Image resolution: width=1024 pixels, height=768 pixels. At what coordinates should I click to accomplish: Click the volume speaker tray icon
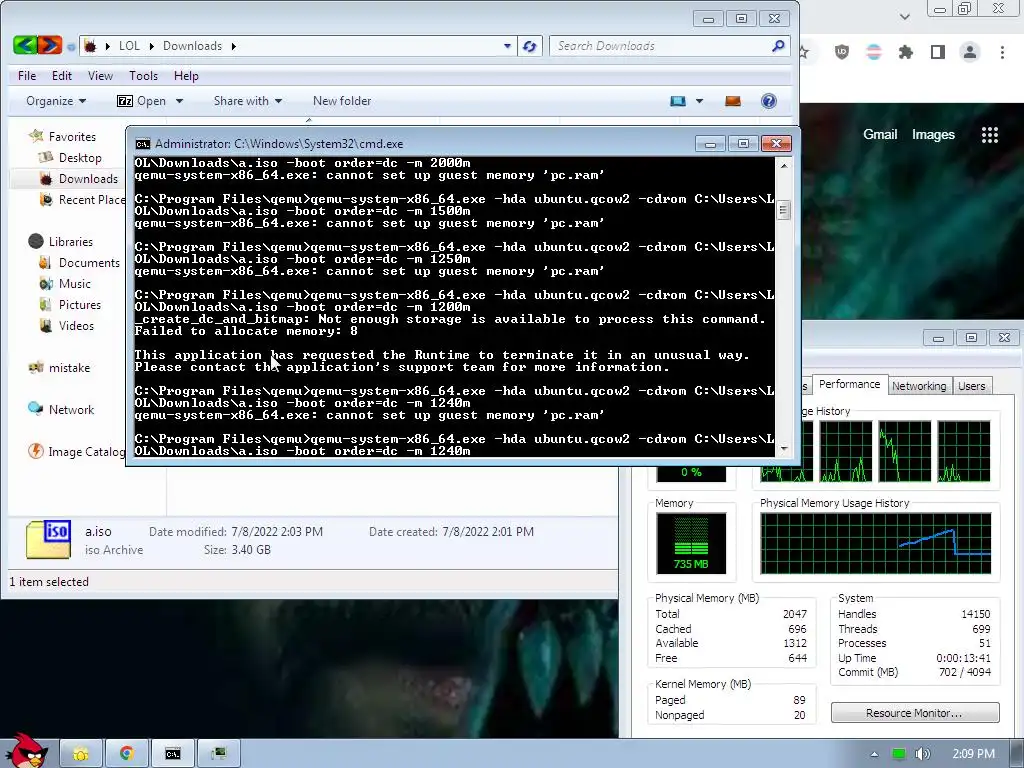coord(922,754)
